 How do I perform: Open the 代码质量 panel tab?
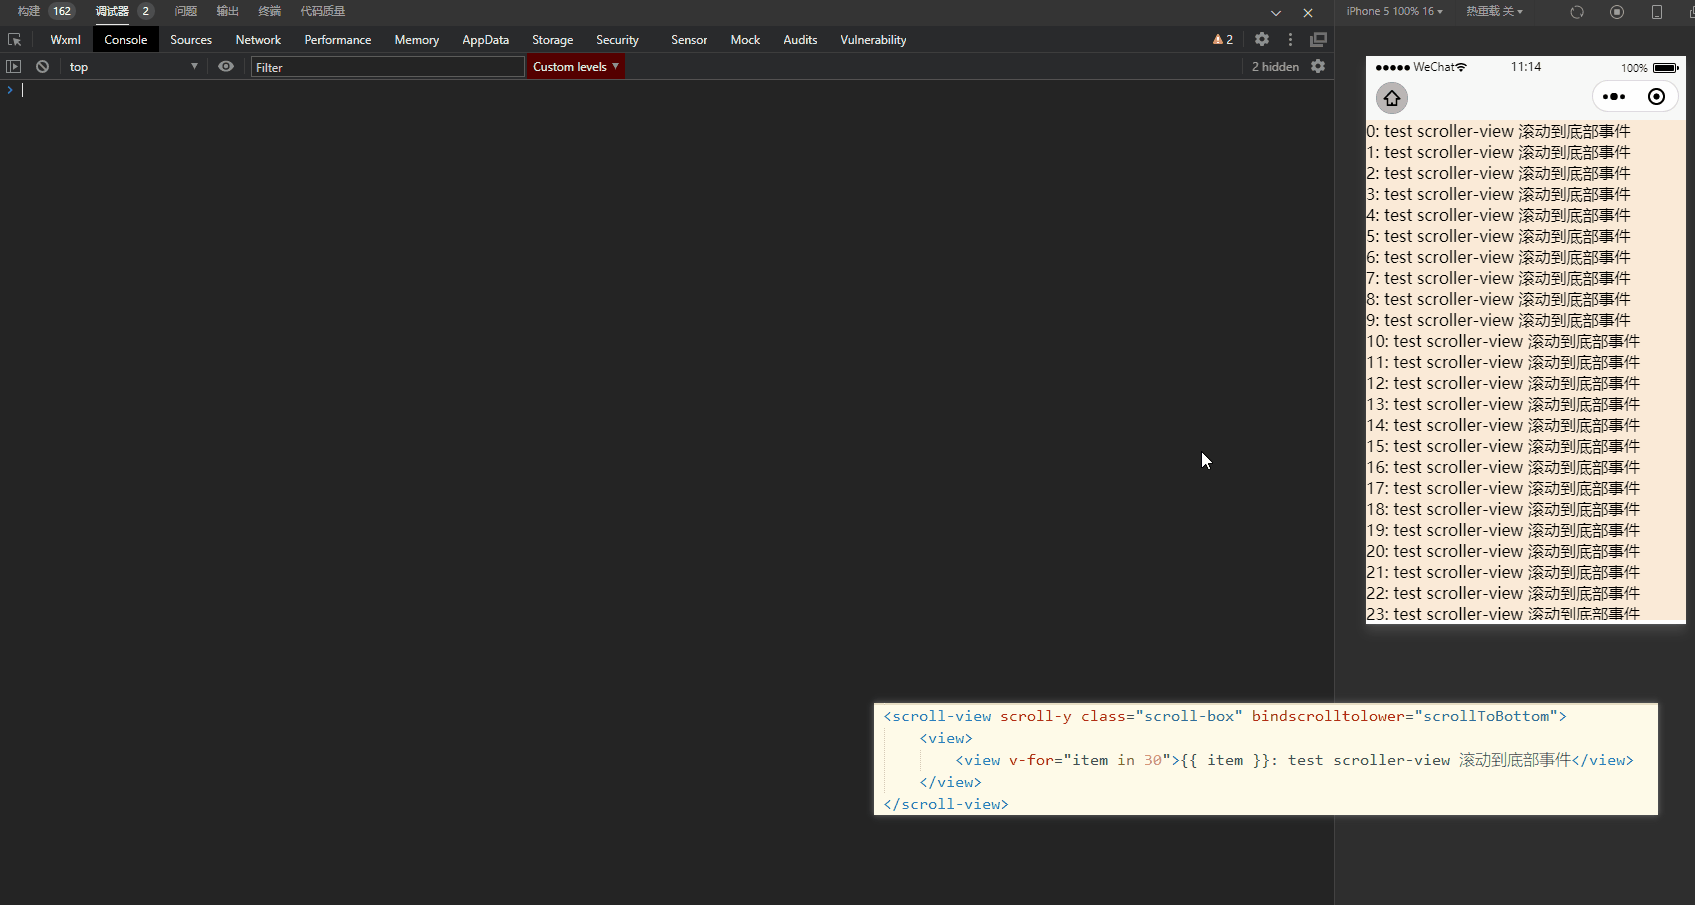(x=323, y=12)
